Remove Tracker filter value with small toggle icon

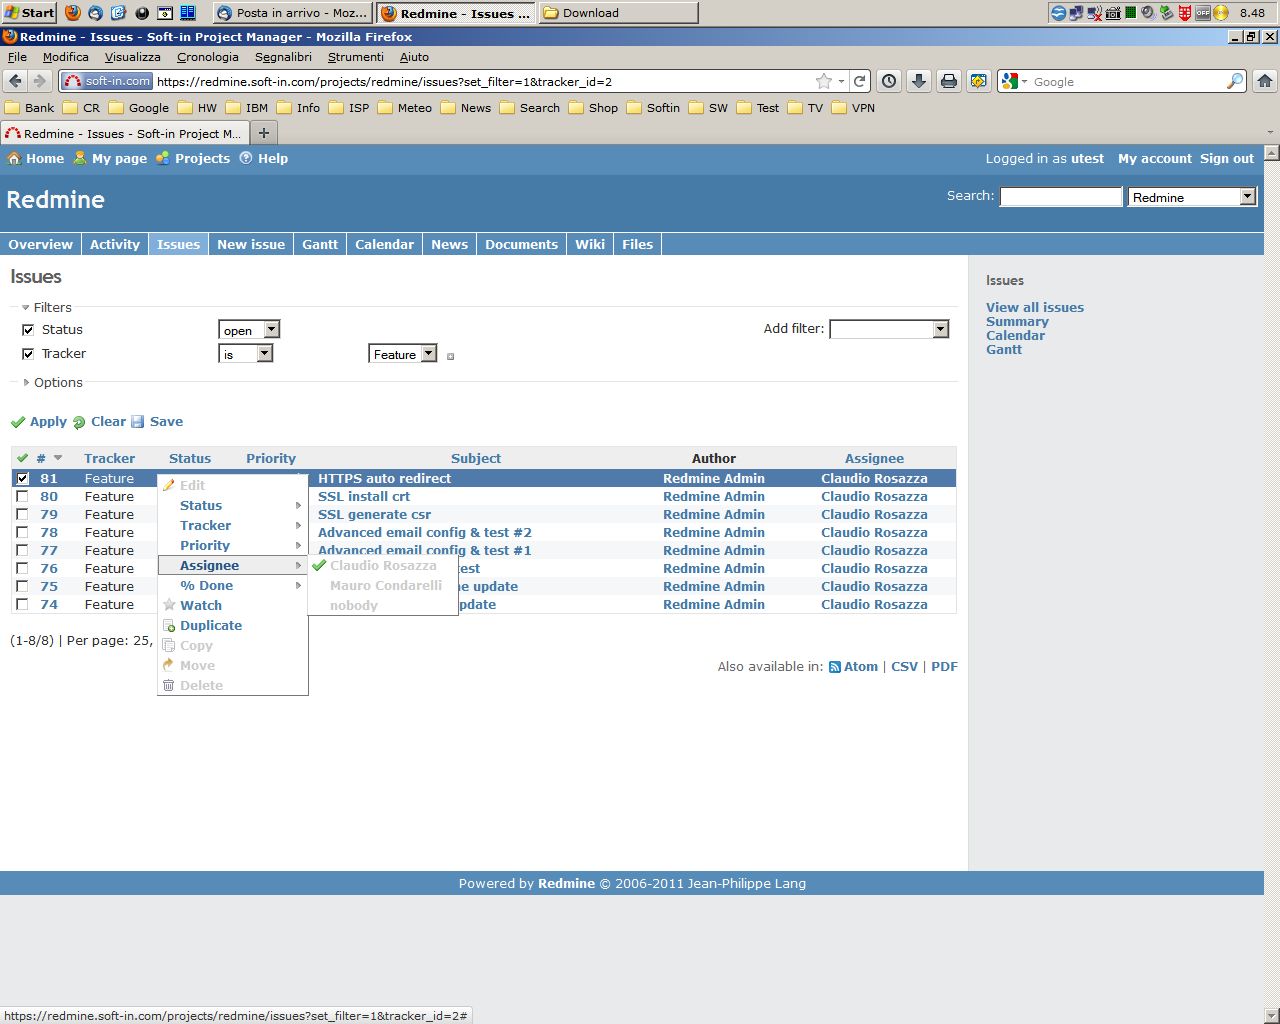(450, 356)
